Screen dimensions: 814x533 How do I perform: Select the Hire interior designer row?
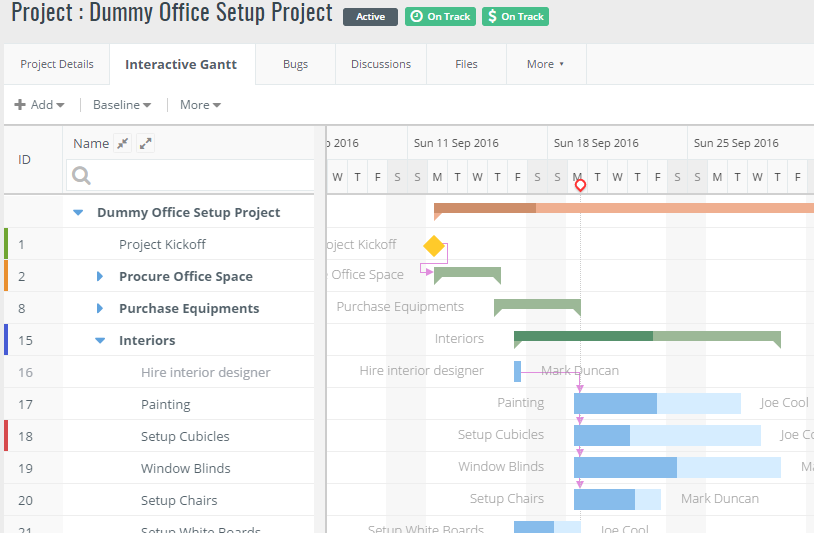point(159,372)
